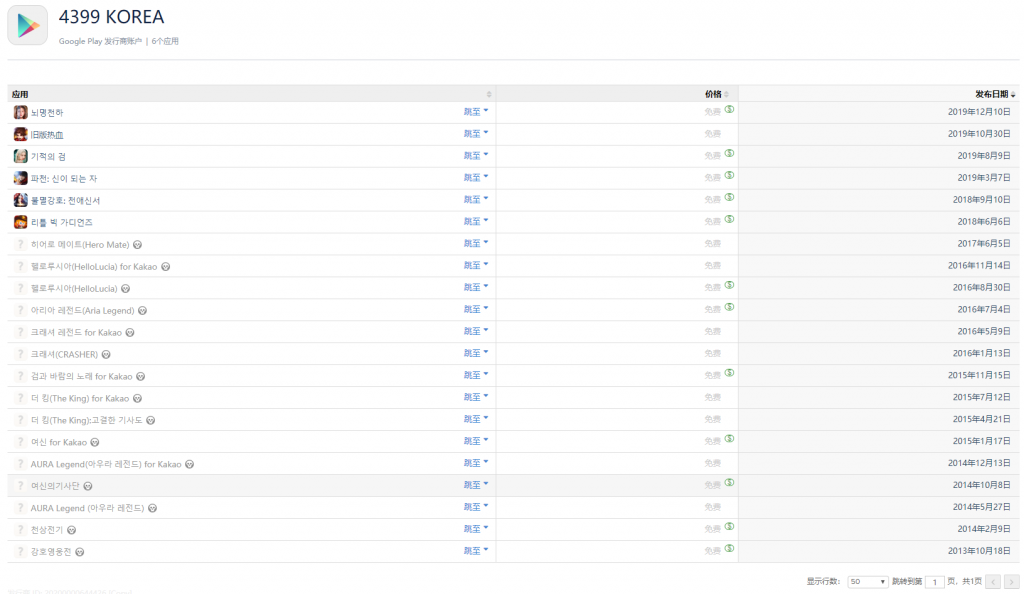Go to next page with right arrow
1024x594 pixels.
click(x=1011, y=581)
